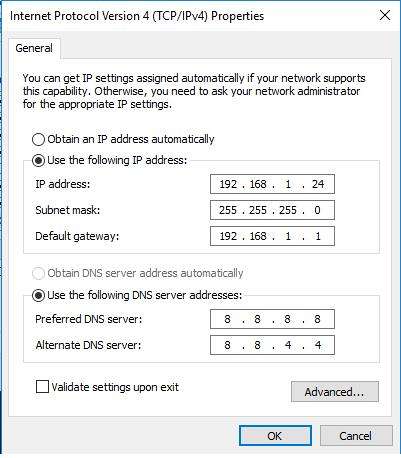The image size is (401, 458).
Task: Click the first octet 192 of Default gateway
Action: click(228, 236)
